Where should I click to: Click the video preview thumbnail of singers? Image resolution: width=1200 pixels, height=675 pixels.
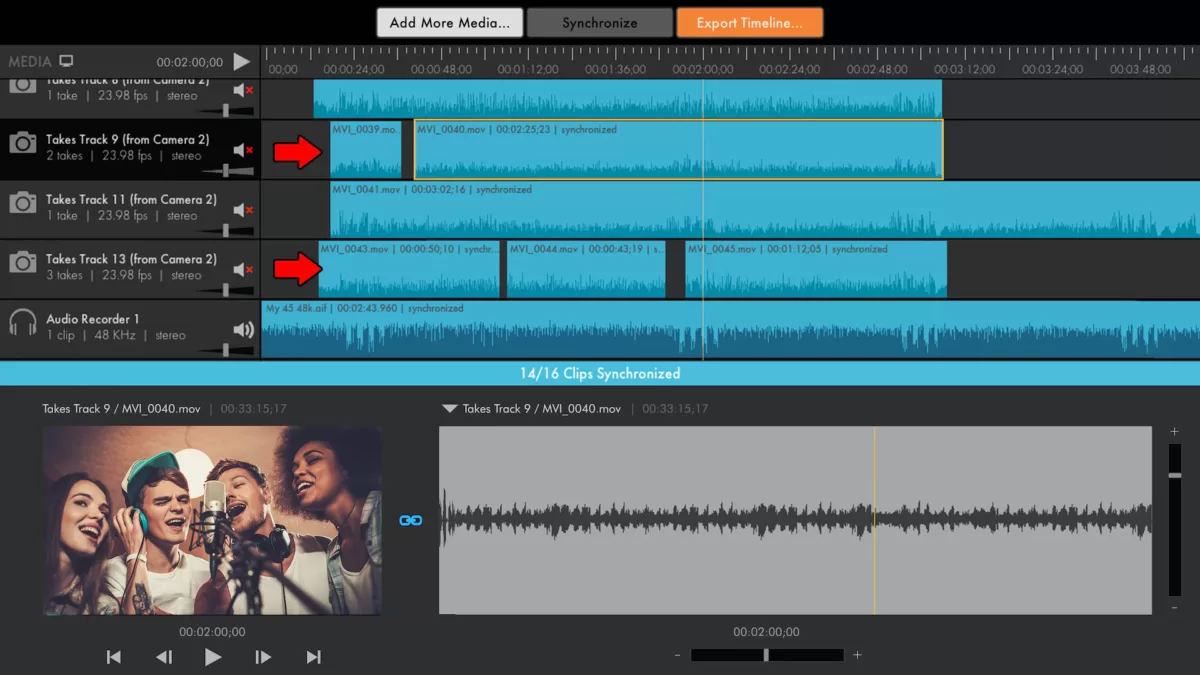click(212, 521)
